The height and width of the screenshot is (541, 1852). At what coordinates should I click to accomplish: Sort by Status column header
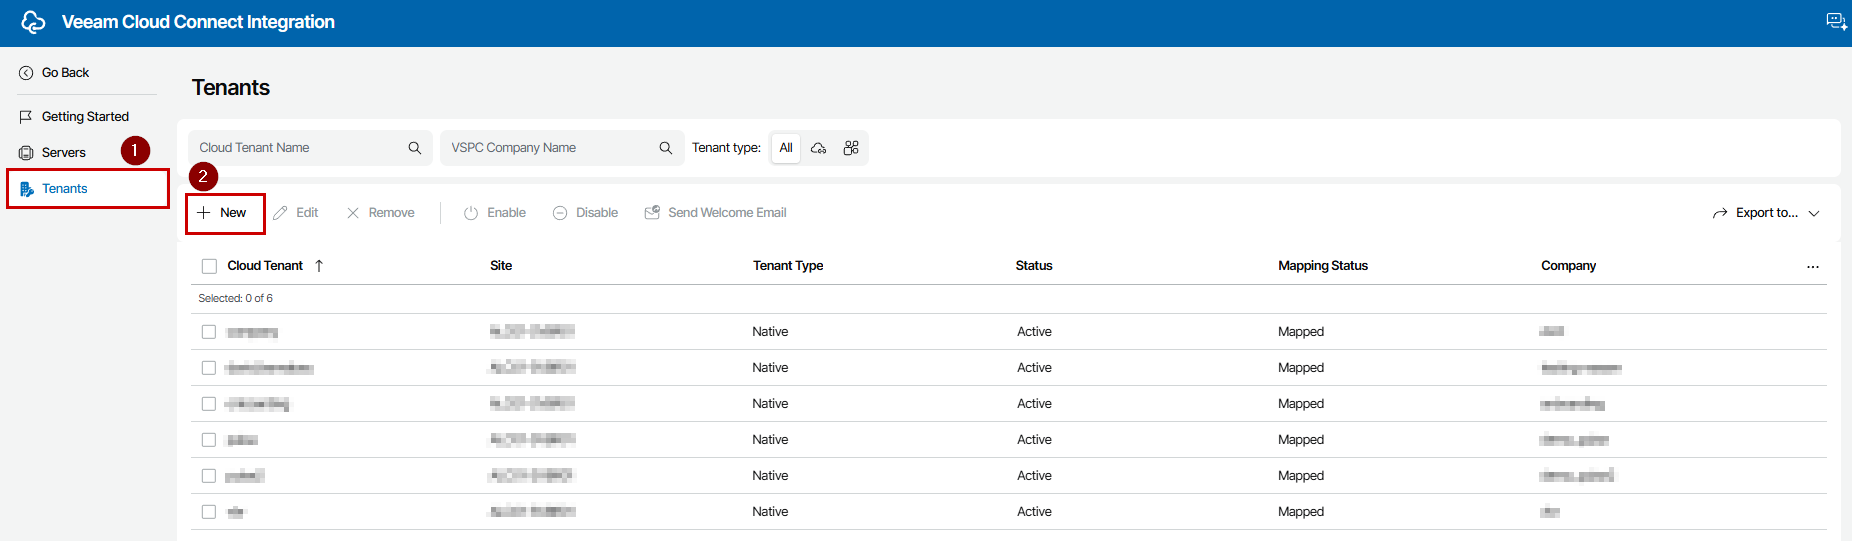1034,266
